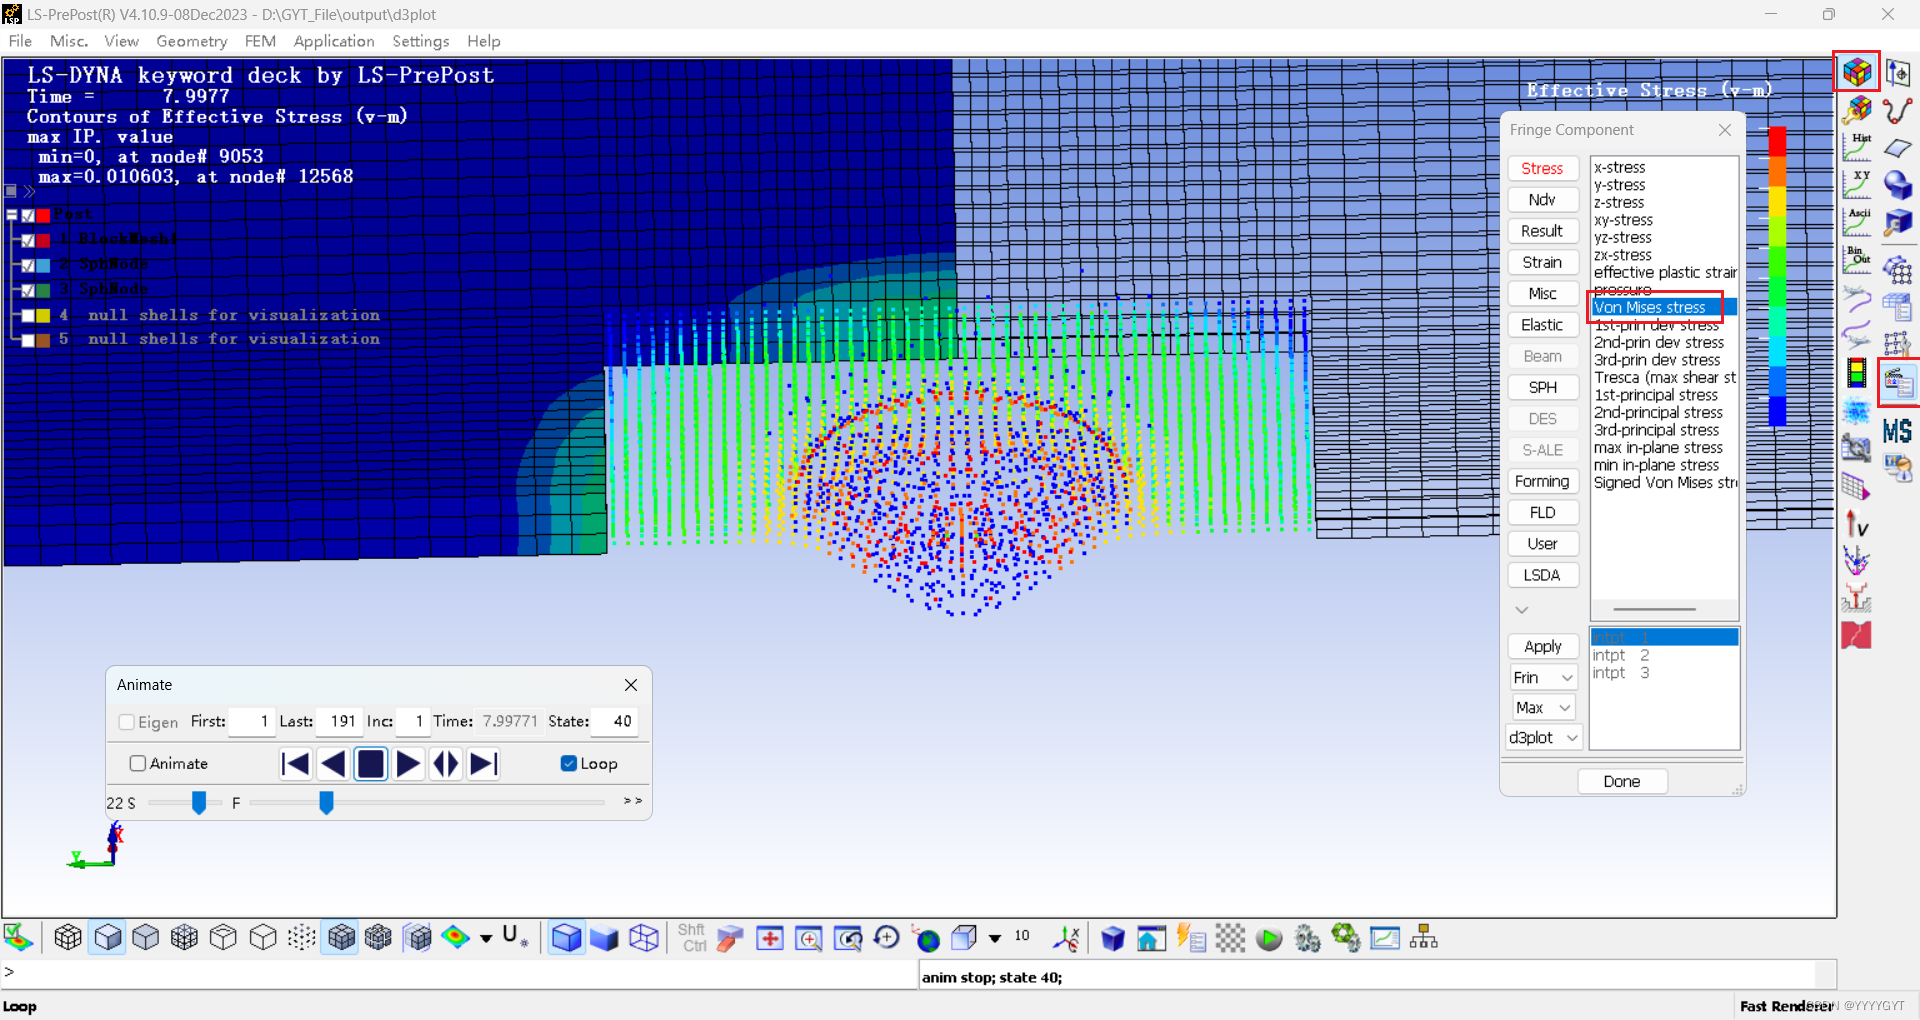Open the ASCII data icon
The image size is (1920, 1020).
[x=1857, y=221]
